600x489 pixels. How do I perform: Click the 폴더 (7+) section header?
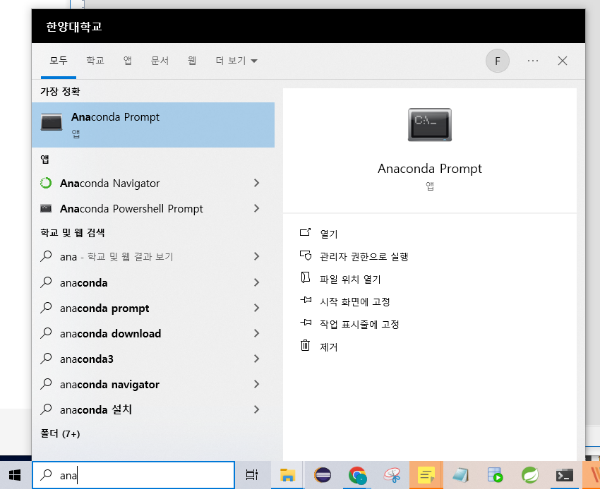tap(60, 434)
